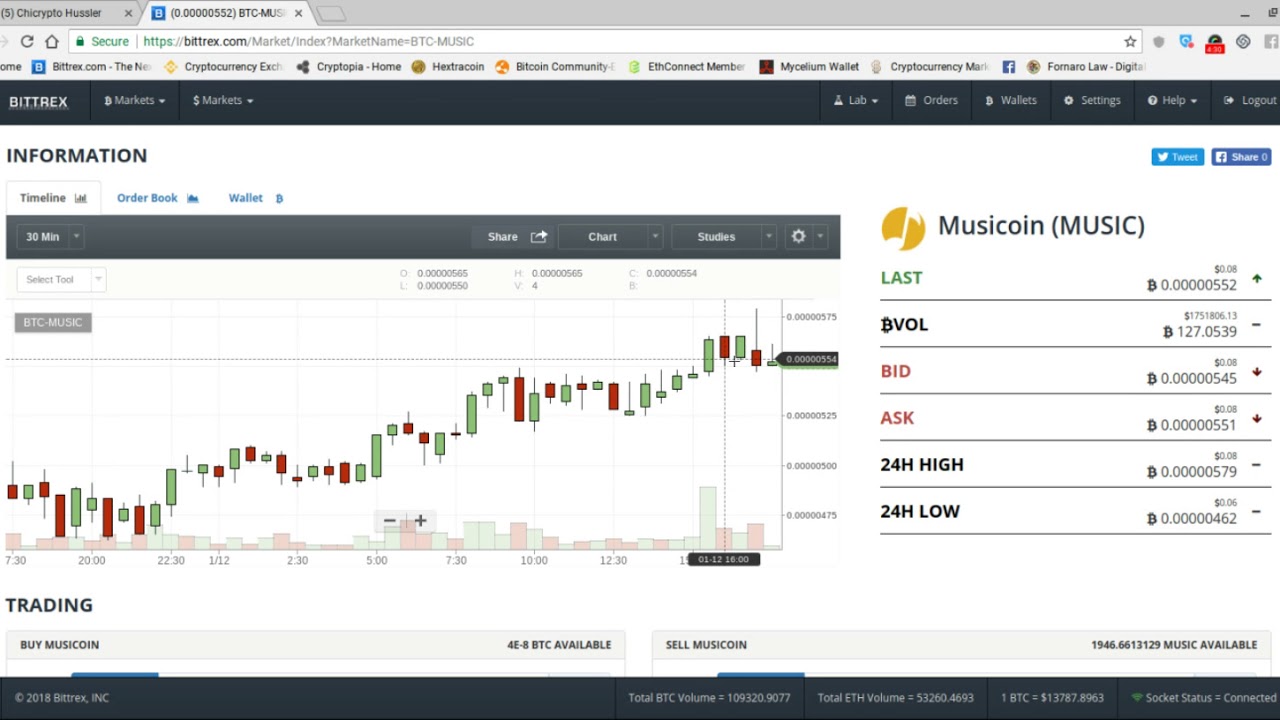Expand the Help menu
Viewport: 1280px width, 720px height.
coord(1172,100)
